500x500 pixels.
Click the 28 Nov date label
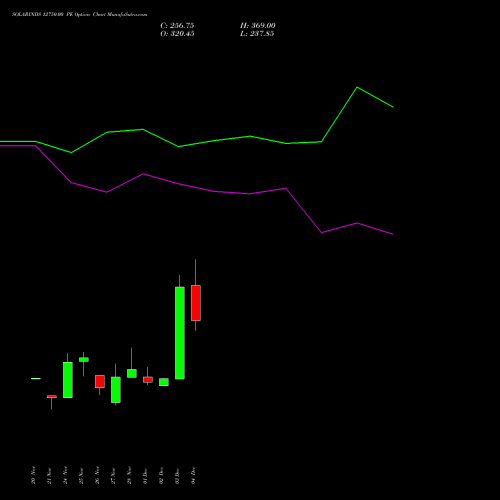129,475
